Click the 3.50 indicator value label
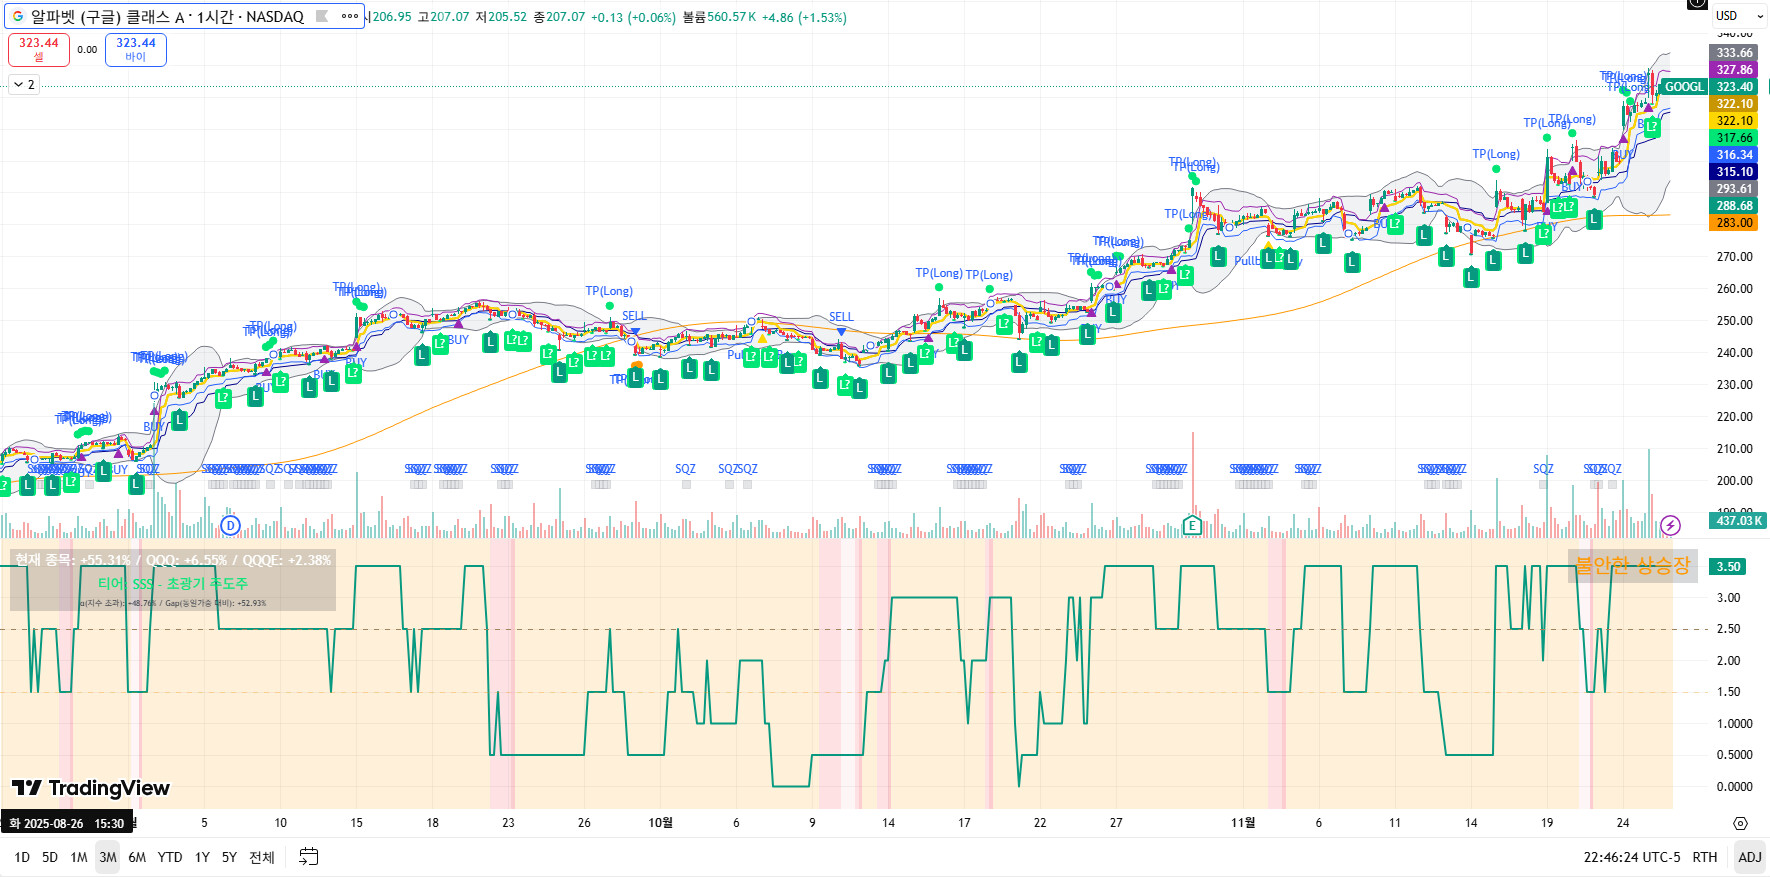 click(1728, 567)
